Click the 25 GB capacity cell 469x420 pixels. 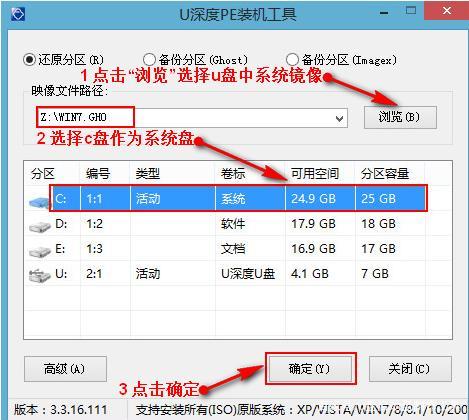(x=378, y=199)
